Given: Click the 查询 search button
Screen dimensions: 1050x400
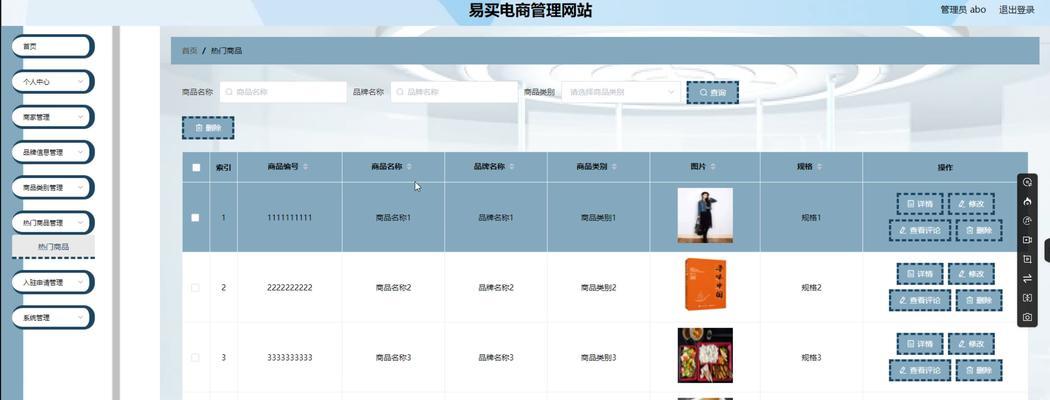Looking at the screenshot, I should [x=712, y=92].
